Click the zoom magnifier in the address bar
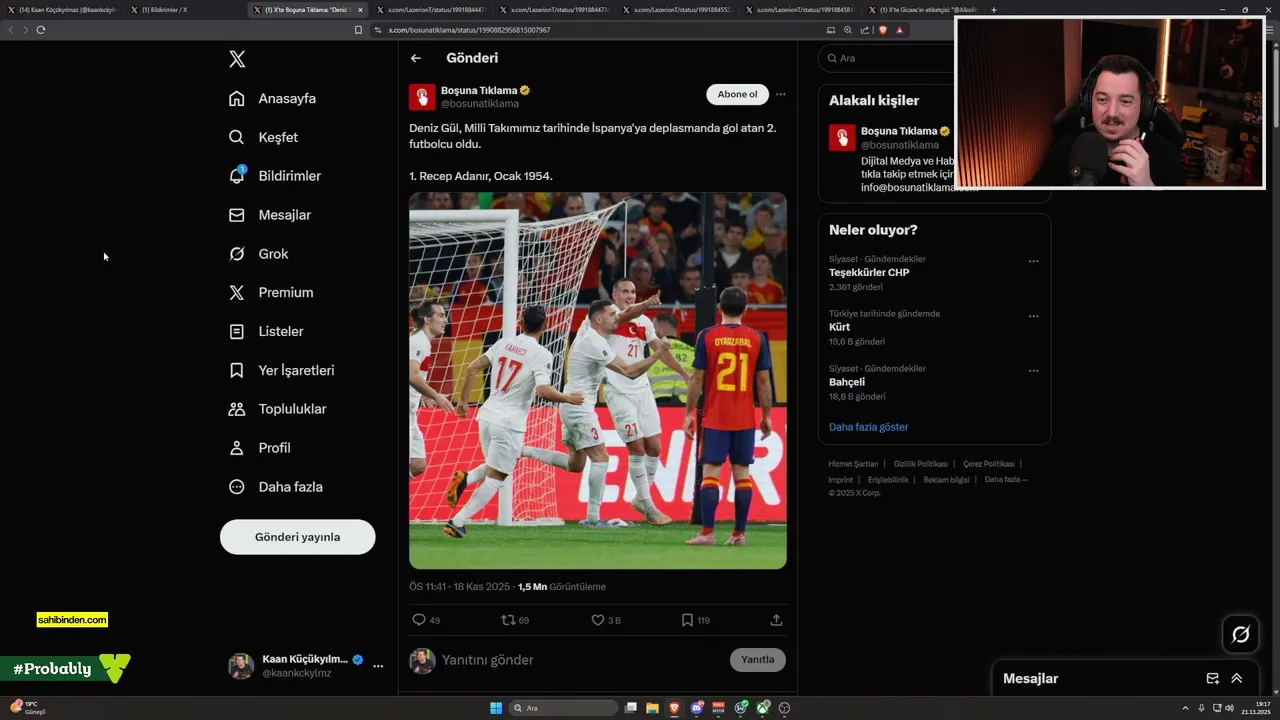This screenshot has width=1280, height=720. click(848, 30)
